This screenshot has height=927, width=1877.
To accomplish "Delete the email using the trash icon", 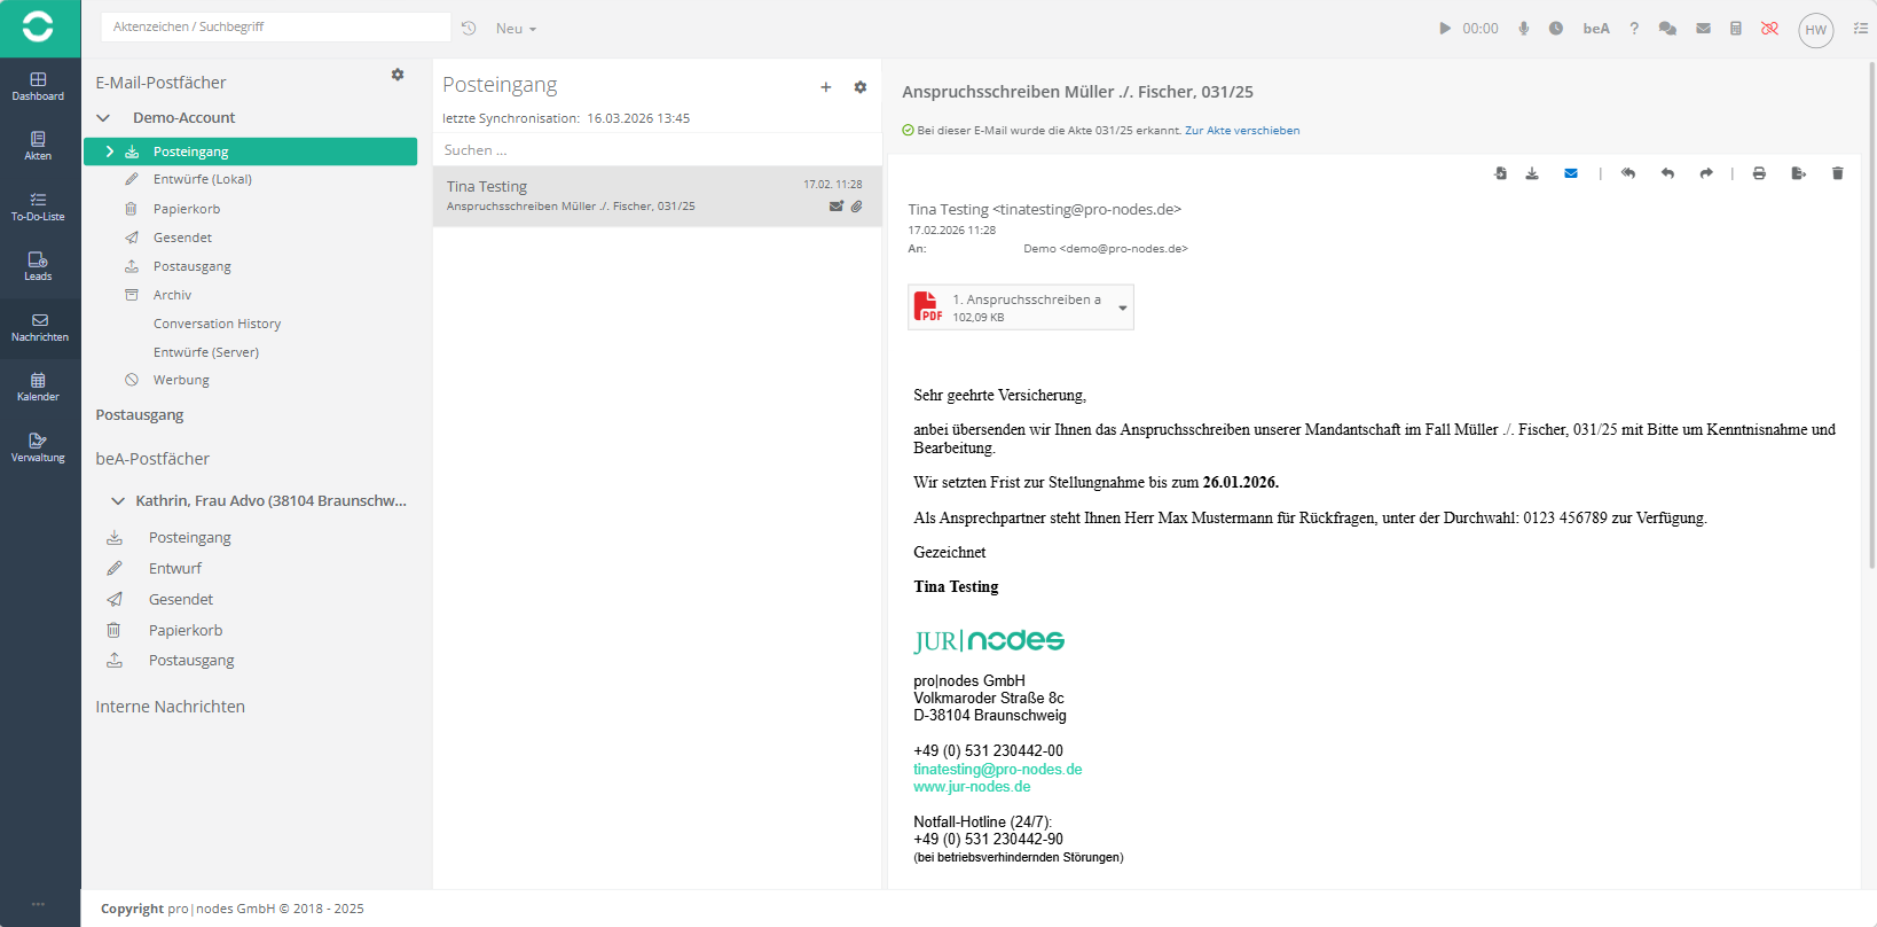I will coord(1837,174).
